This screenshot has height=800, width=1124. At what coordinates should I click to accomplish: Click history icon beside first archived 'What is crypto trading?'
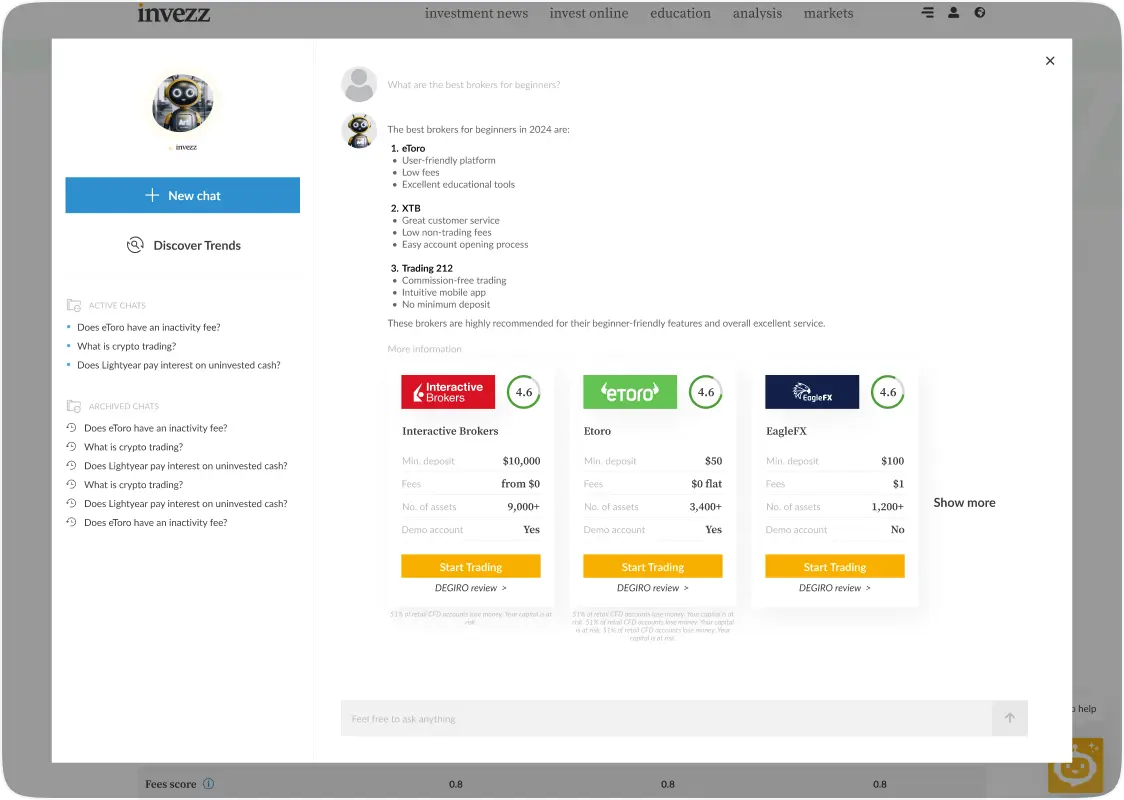tap(71, 447)
